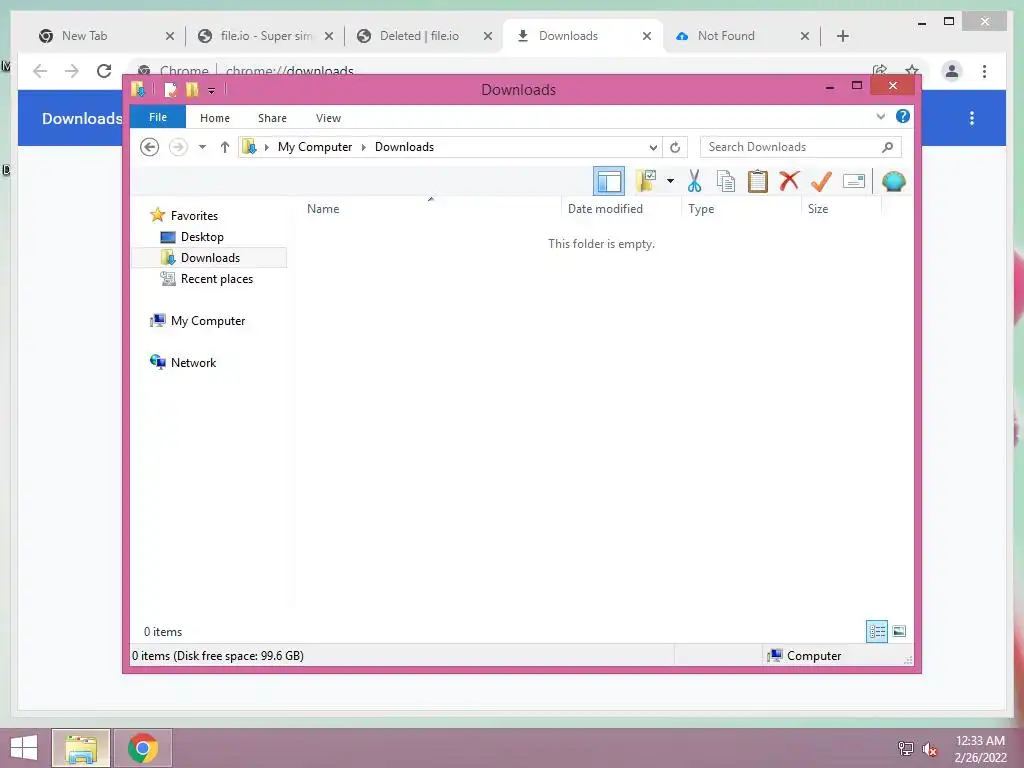1024x768 pixels.
Task: Click Downloads in address breadcrumb
Action: click(x=404, y=147)
